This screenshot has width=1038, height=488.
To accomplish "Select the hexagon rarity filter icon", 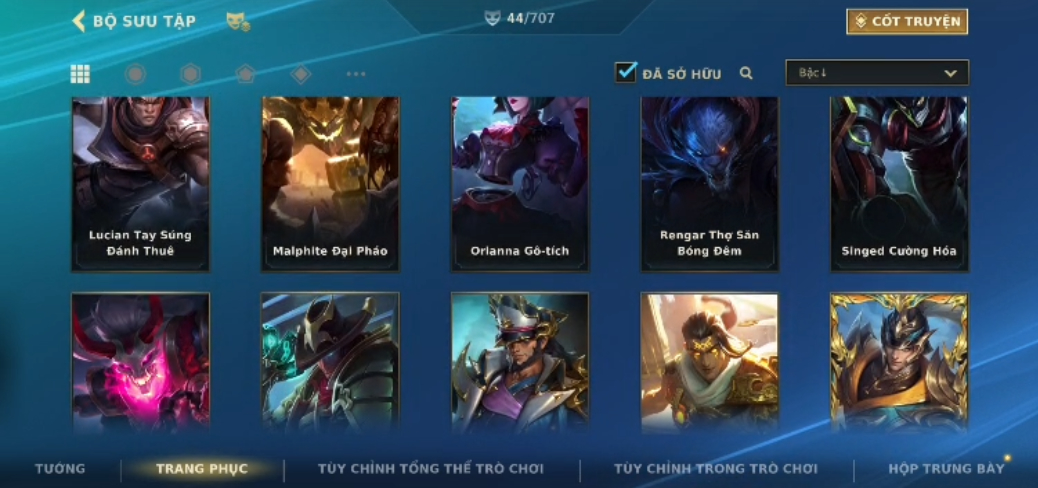I will click(191, 73).
